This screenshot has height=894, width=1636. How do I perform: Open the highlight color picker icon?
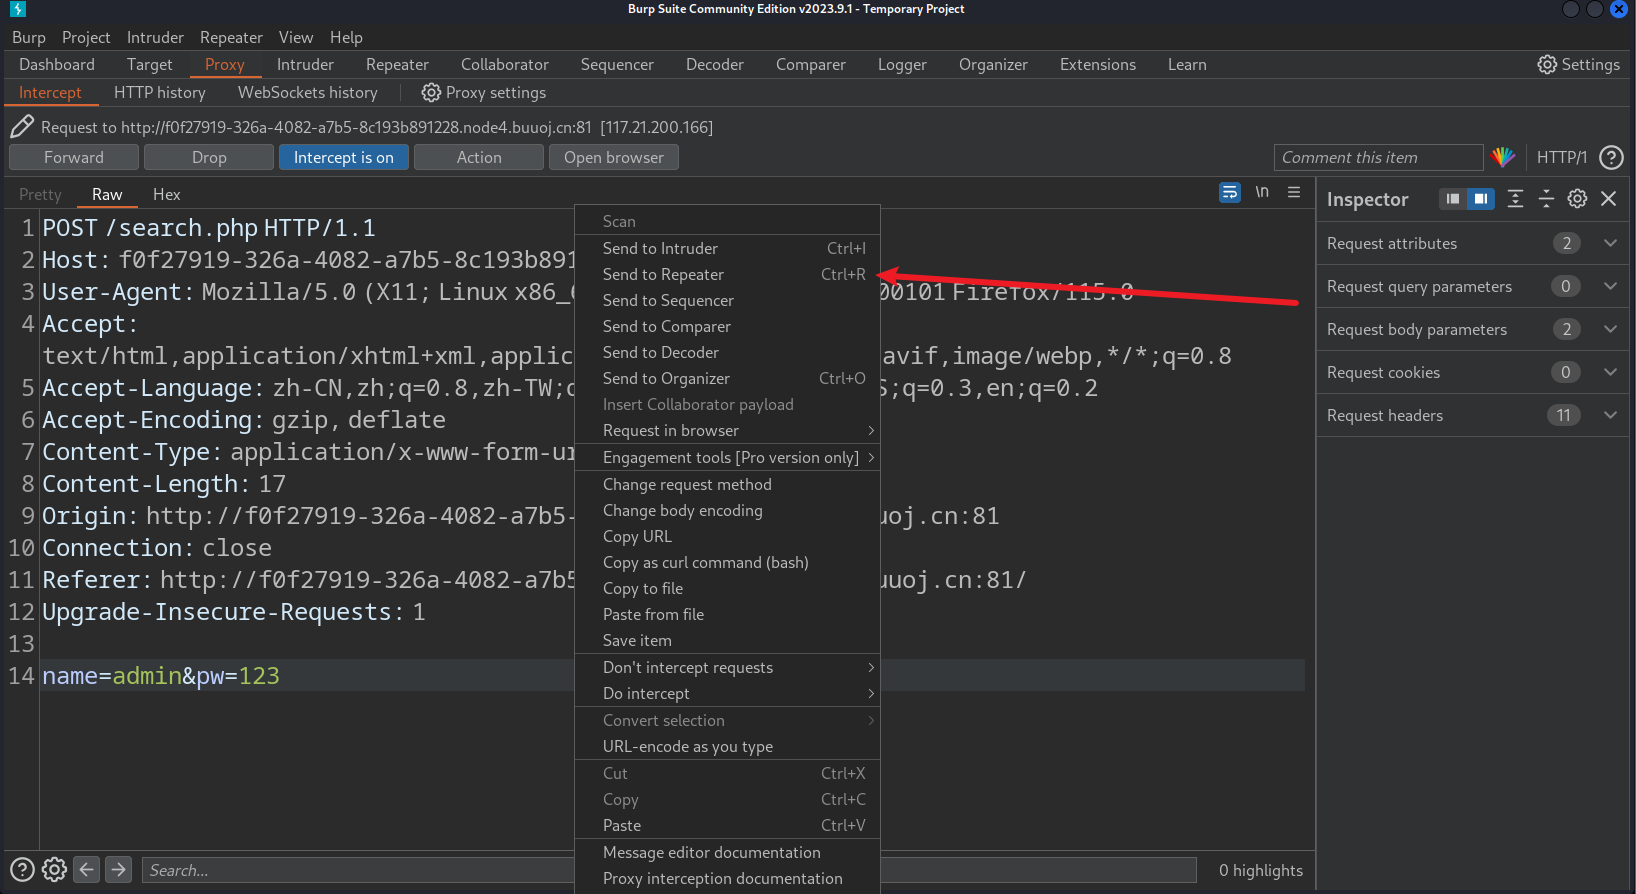(1503, 157)
